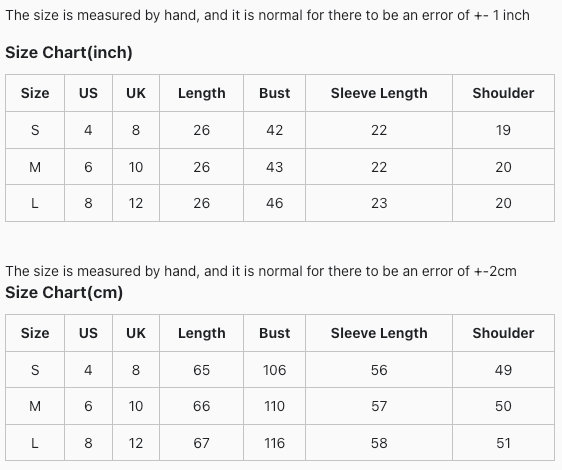This screenshot has width=562, height=470.
Task: Click the Length value 65 for size S
Action: [x=201, y=370]
